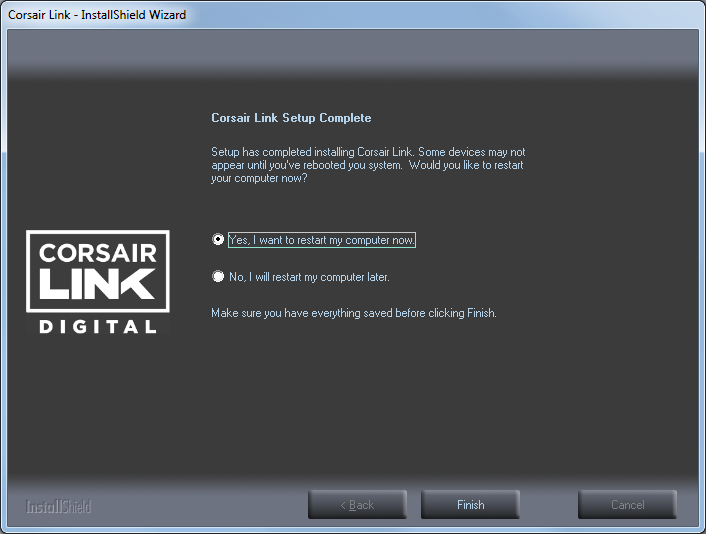Click the text "Make sure you have everything saved"
This screenshot has height=534, width=706.
tap(302, 313)
